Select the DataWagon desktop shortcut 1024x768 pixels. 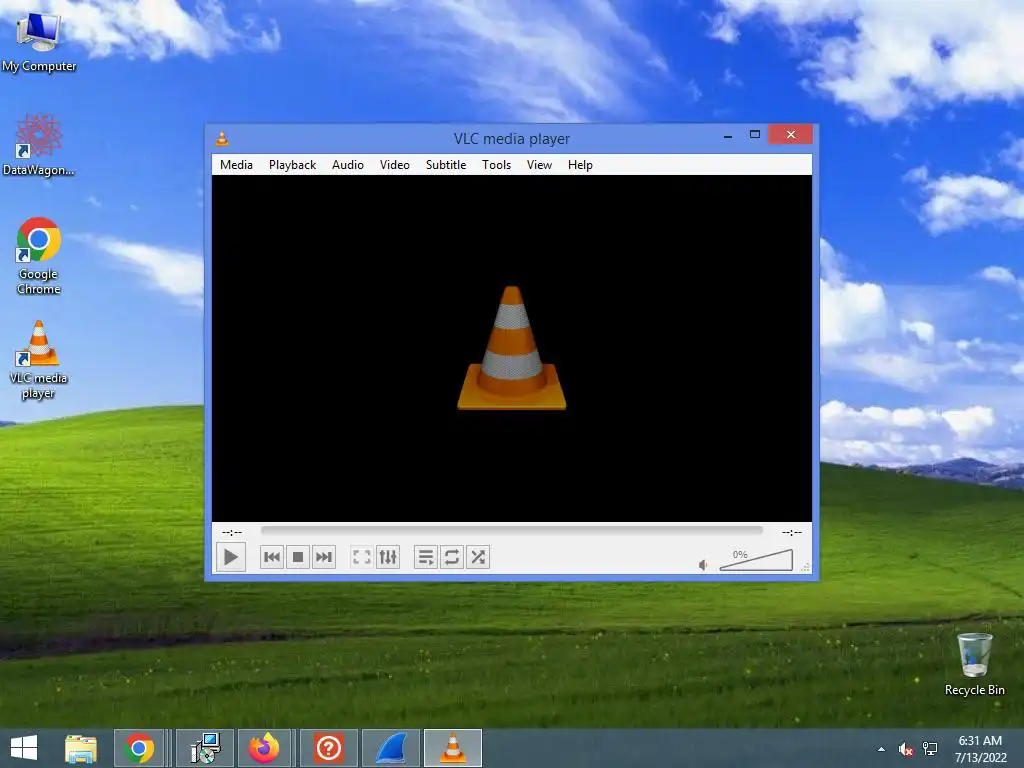(x=39, y=145)
